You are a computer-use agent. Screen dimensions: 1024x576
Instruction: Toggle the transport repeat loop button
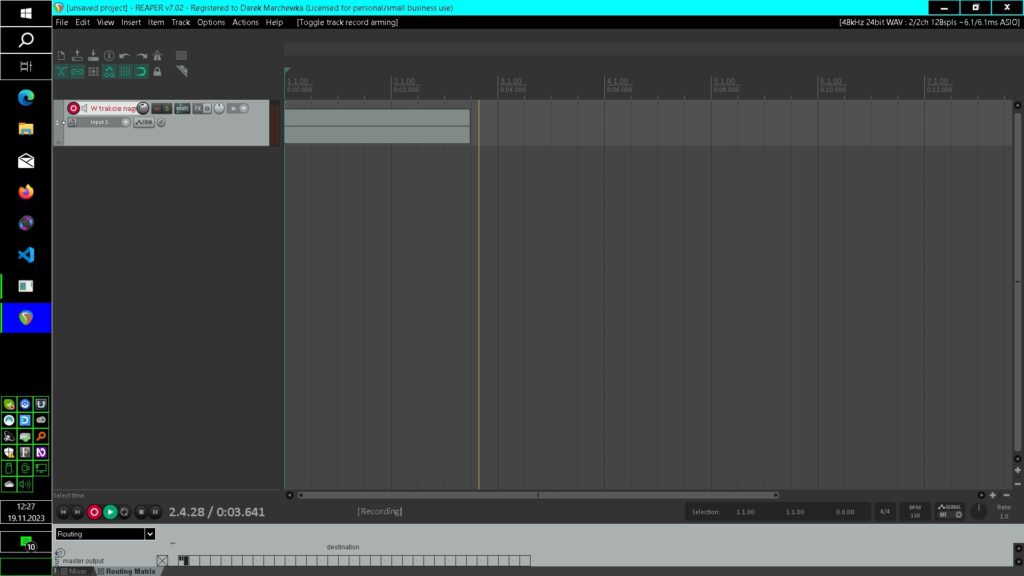pos(125,512)
